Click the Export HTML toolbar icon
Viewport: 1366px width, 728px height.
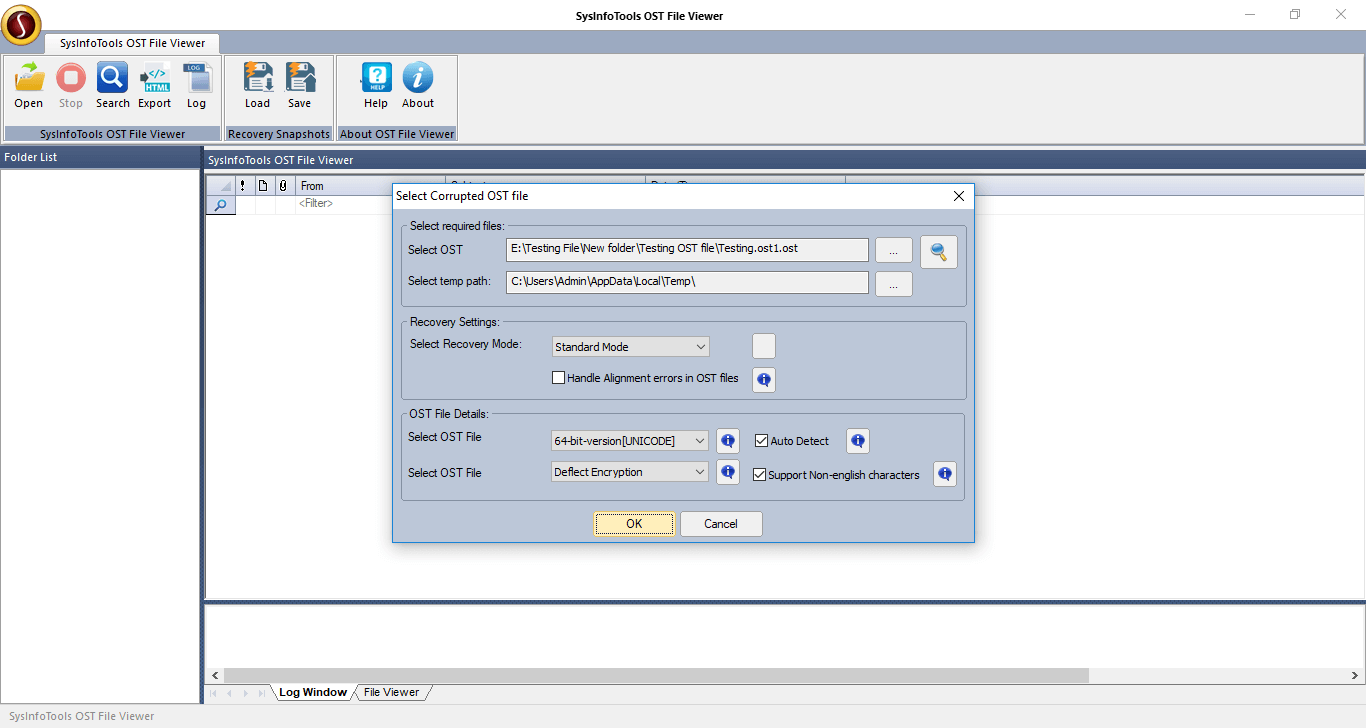pyautogui.click(x=155, y=79)
